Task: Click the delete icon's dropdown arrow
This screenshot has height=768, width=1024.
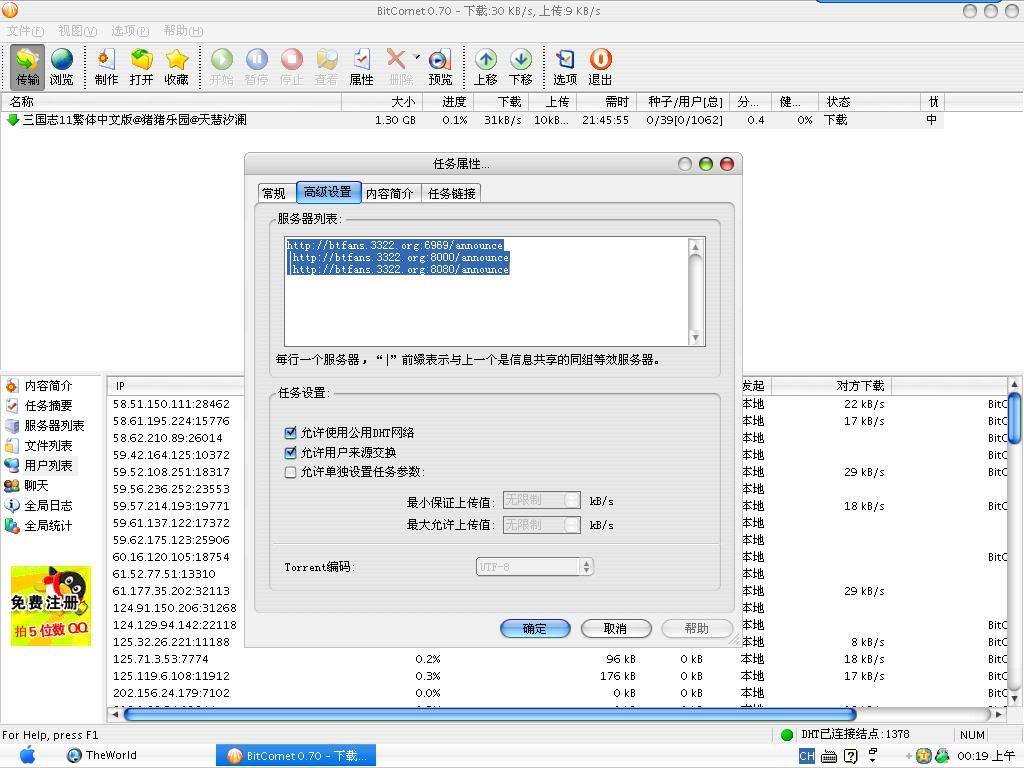Action: click(417, 57)
